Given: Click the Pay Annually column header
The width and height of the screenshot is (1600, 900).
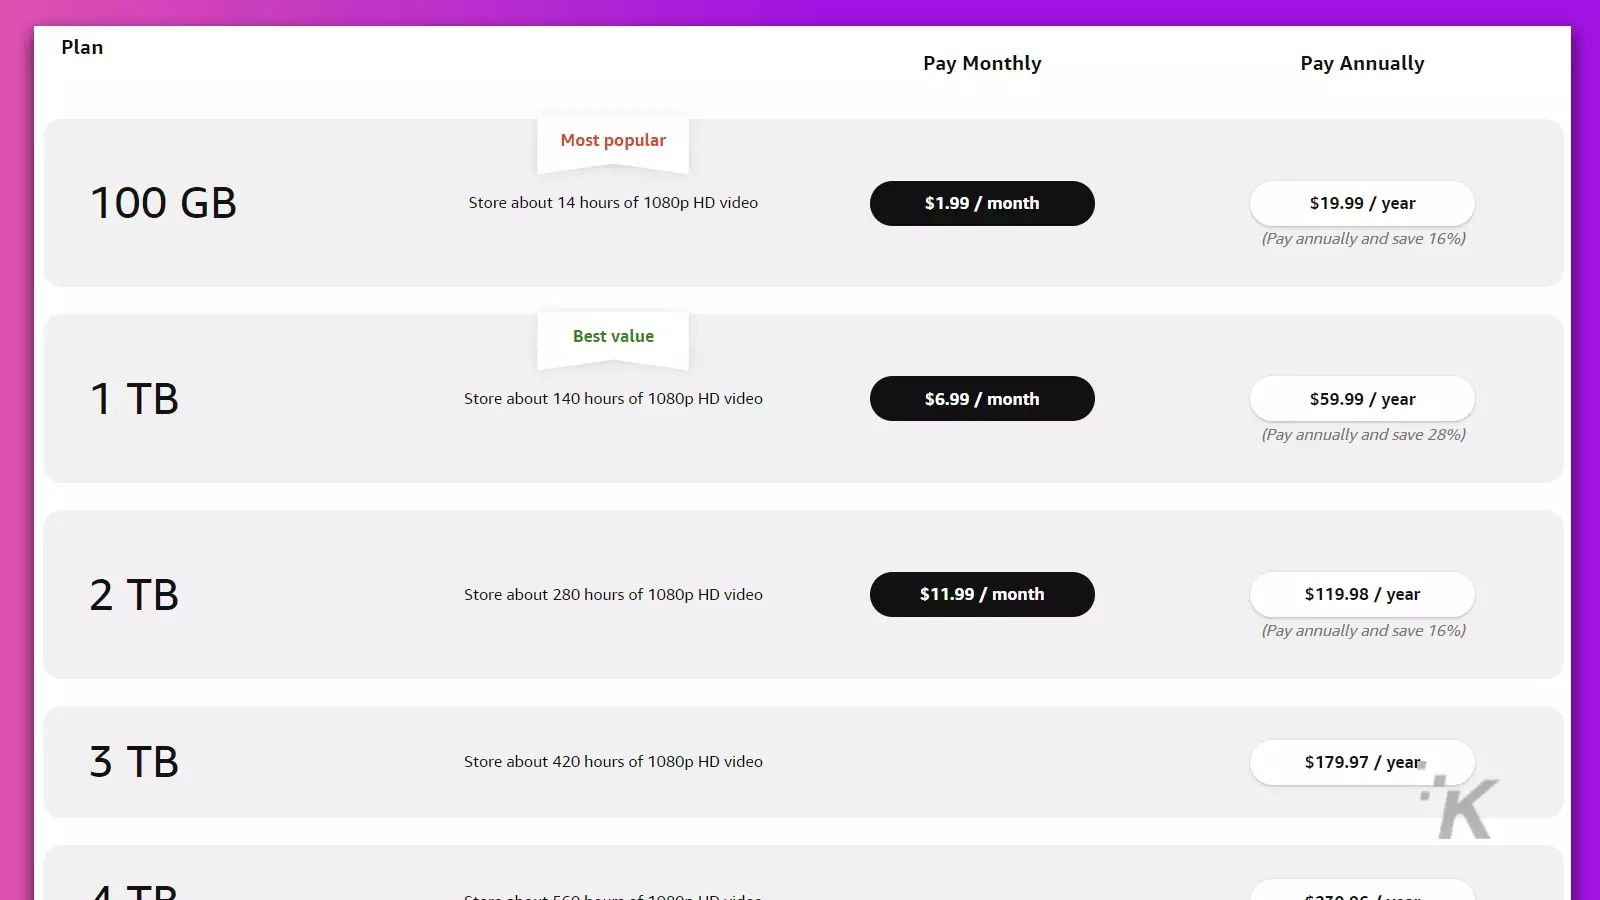Looking at the screenshot, I should click(1362, 63).
